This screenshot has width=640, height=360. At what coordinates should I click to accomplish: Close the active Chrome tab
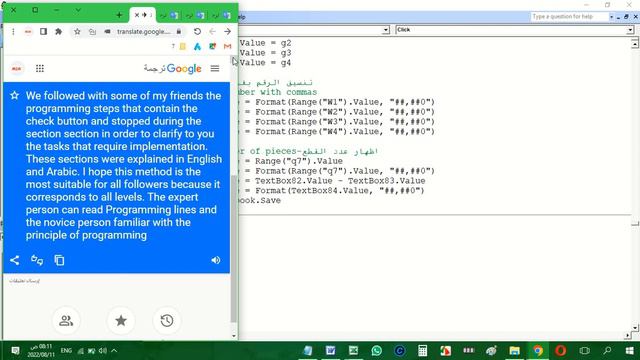click(137, 15)
